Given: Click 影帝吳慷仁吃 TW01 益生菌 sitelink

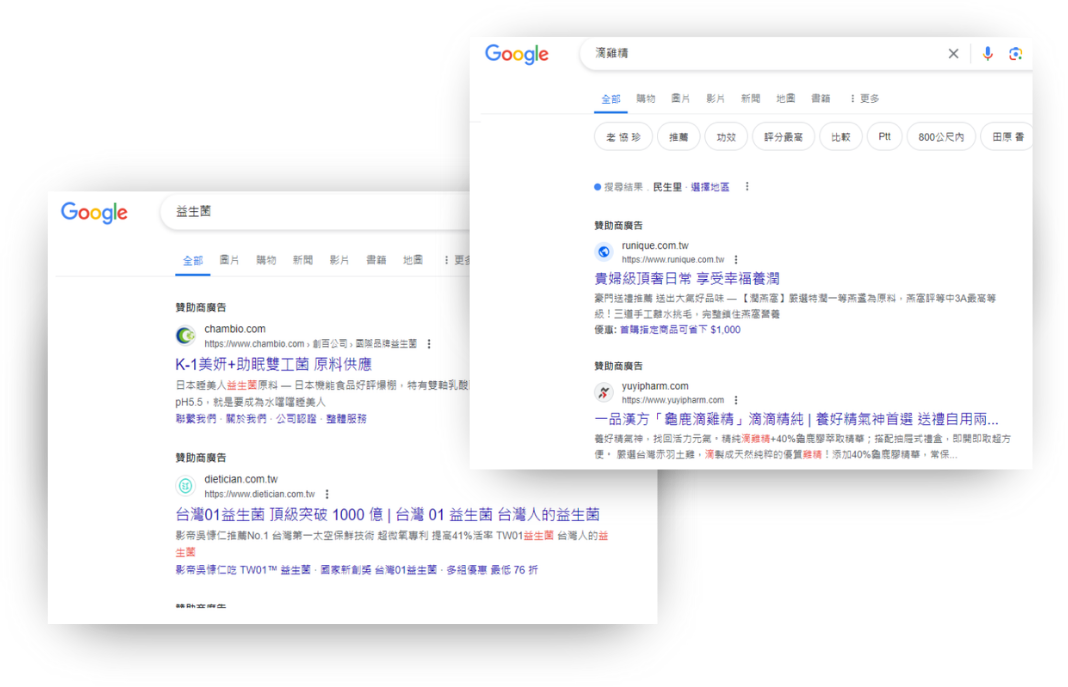Looking at the screenshot, I should click(x=243, y=570).
